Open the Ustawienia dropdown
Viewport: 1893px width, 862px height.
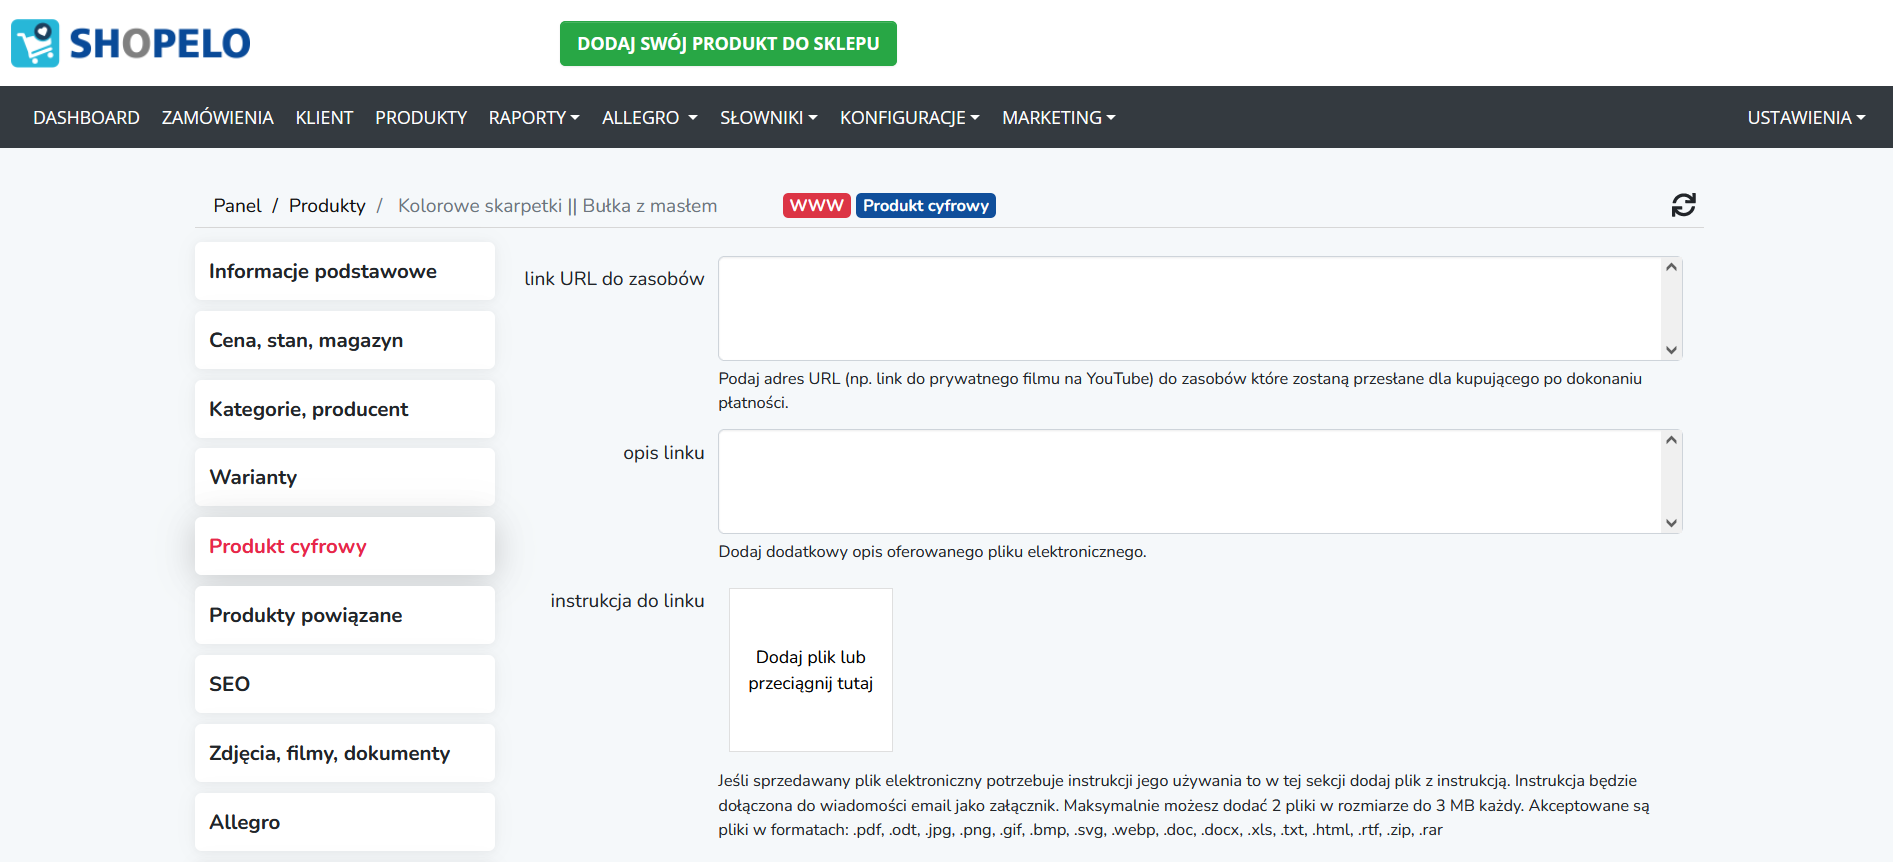point(1806,118)
